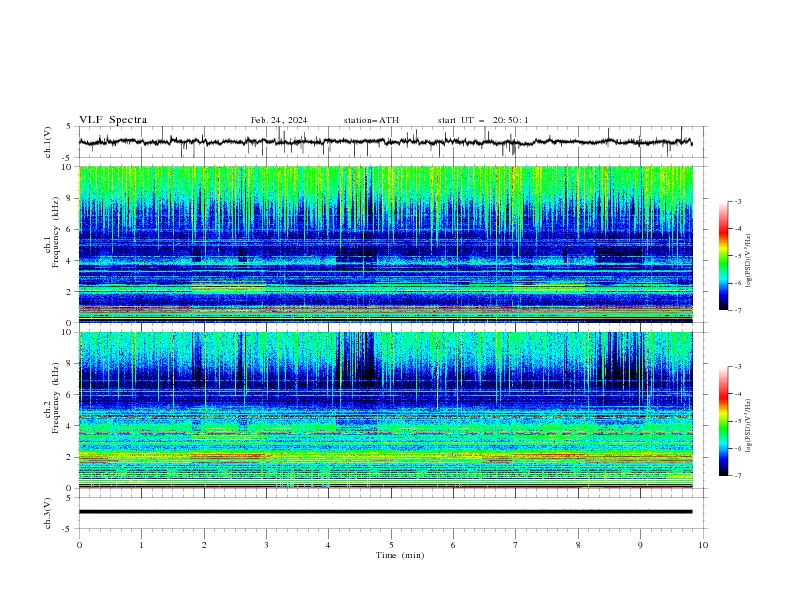Click the 'ch.3(V)' axis label
The width and height of the screenshot is (792, 612).
[x=48, y=513]
